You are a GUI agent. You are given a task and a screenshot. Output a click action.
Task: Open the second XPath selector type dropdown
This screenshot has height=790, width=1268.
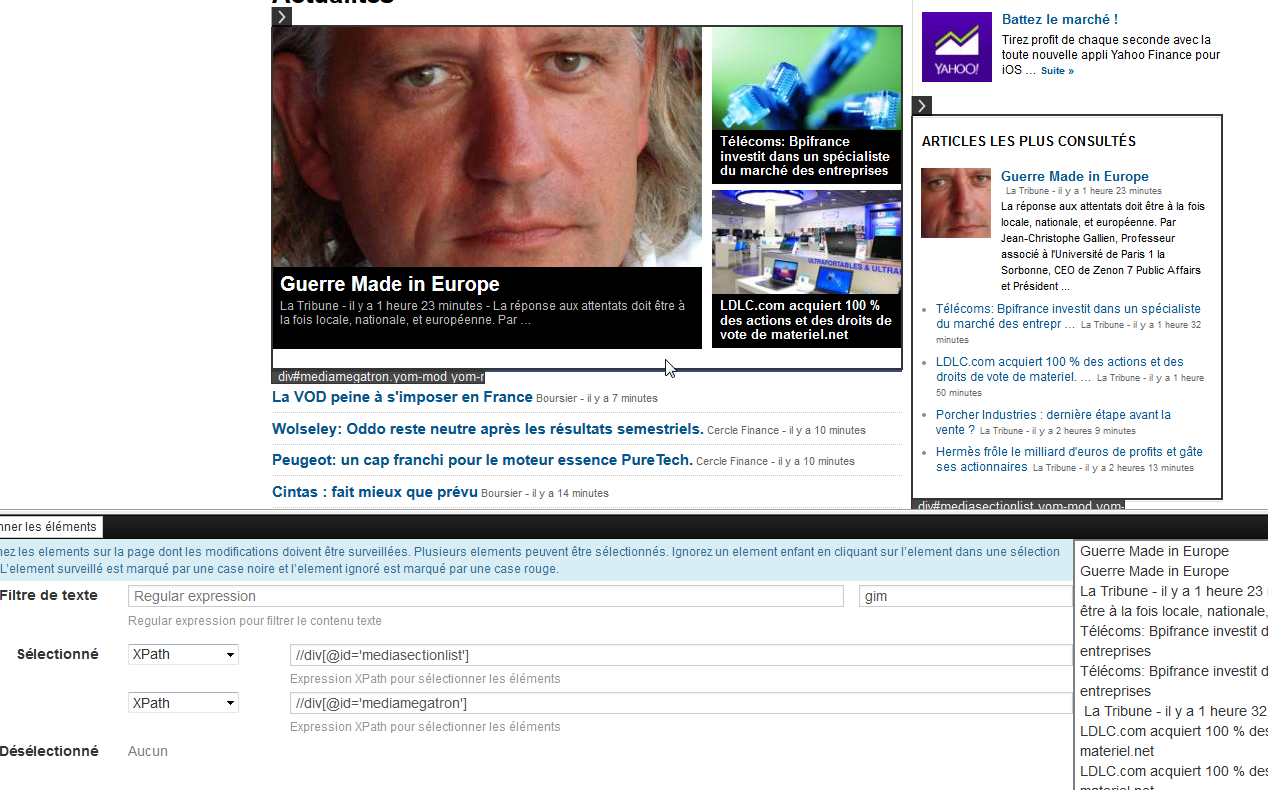click(183, 703)
